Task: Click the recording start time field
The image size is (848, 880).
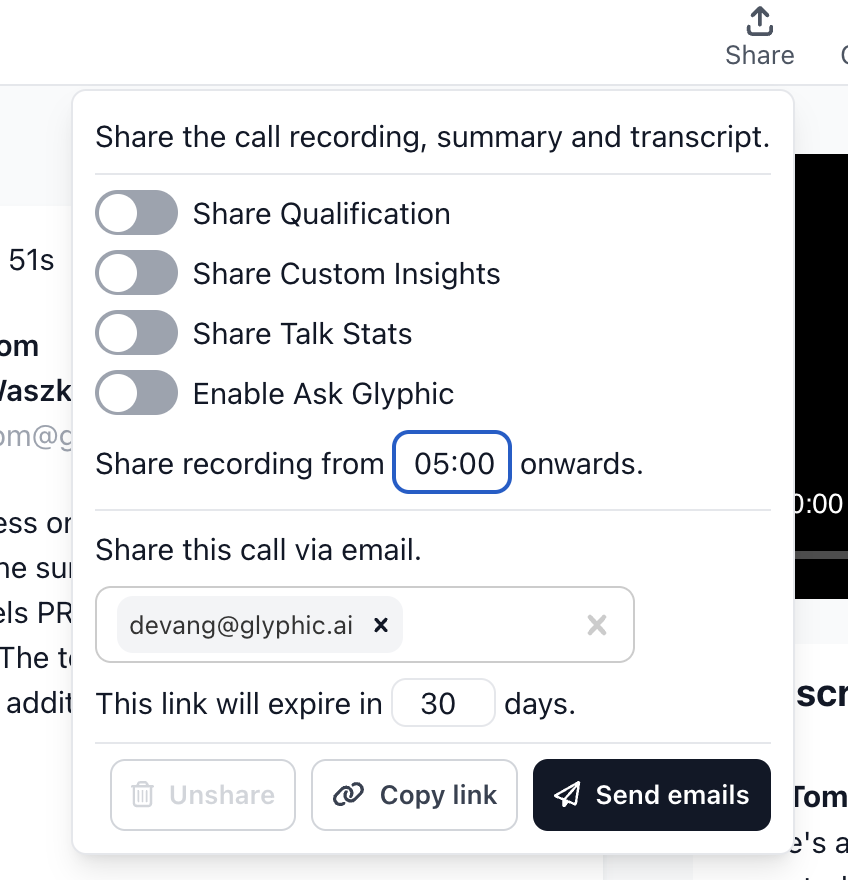Action: point(453,463)
